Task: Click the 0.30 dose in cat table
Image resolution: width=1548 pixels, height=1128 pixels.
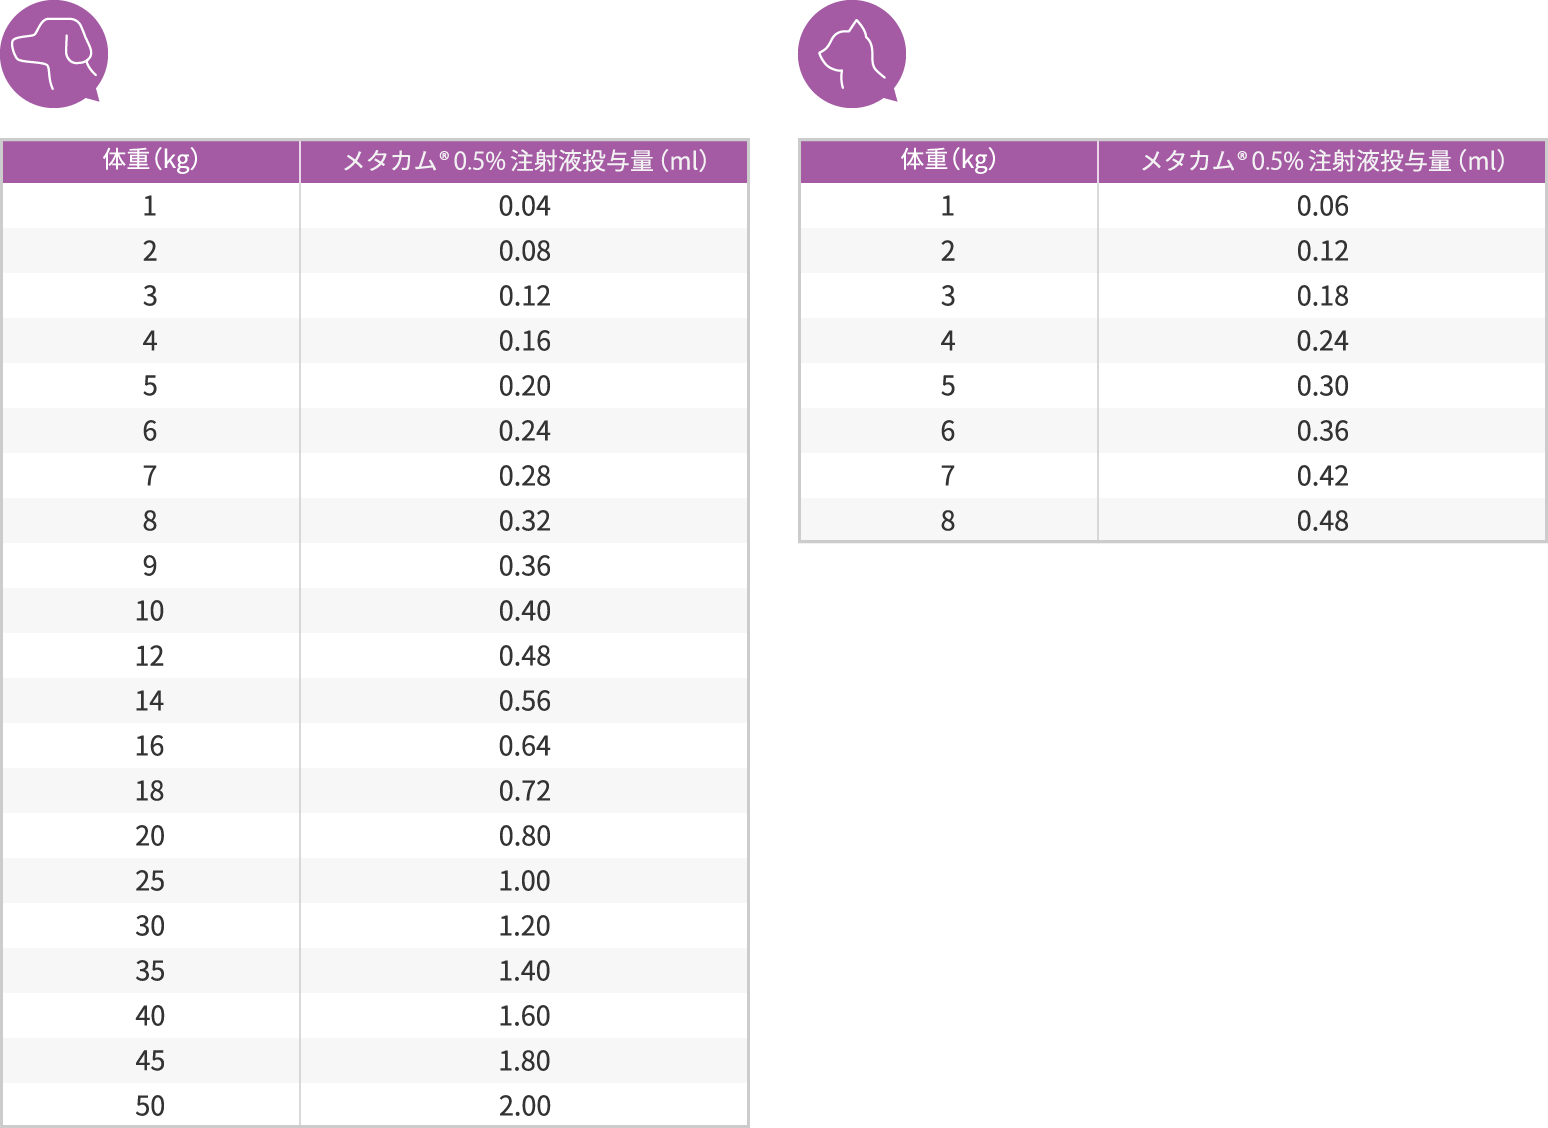Action: [1322, 386]
